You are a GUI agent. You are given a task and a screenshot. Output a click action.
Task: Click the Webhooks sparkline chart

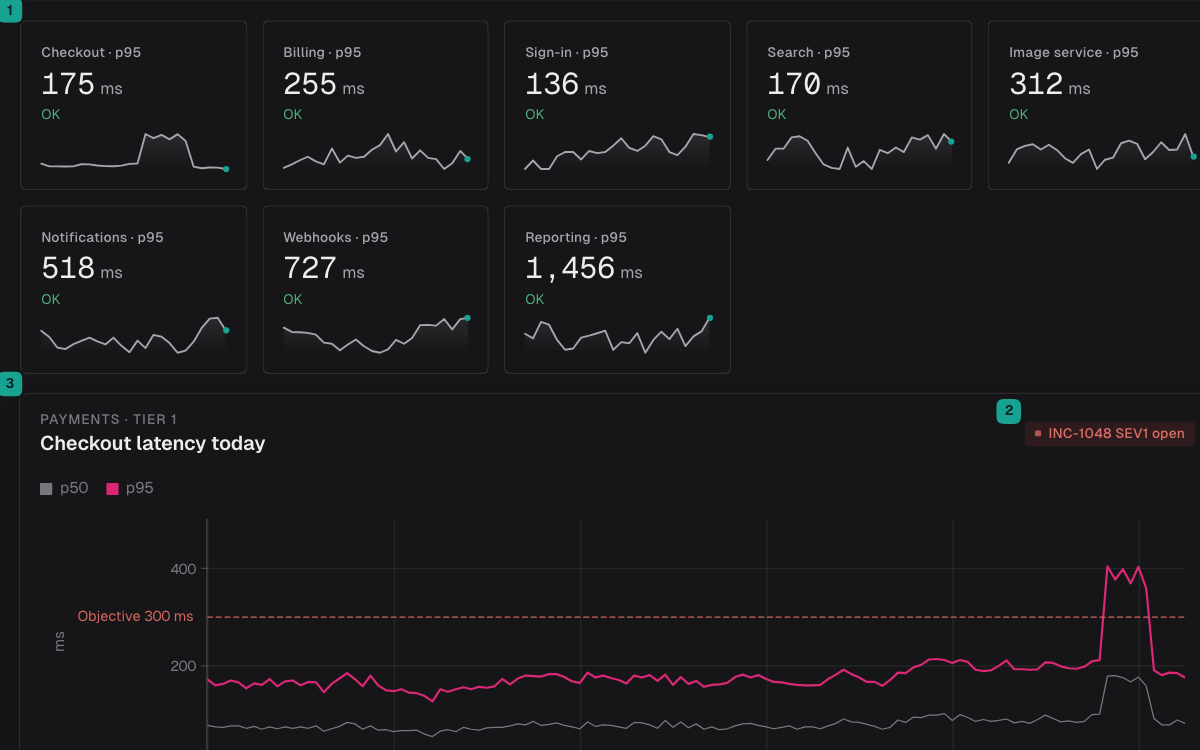[x=376, y=335]
